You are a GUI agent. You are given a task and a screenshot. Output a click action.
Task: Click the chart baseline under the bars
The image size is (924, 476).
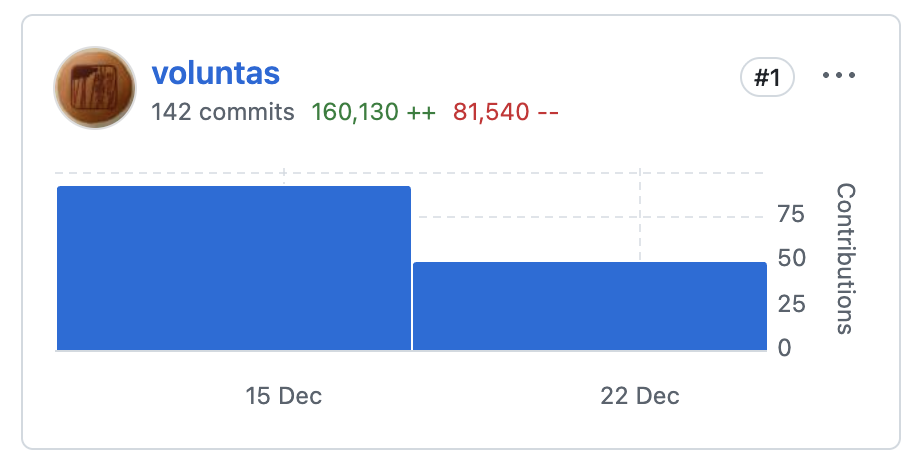[x=411, y=351]
